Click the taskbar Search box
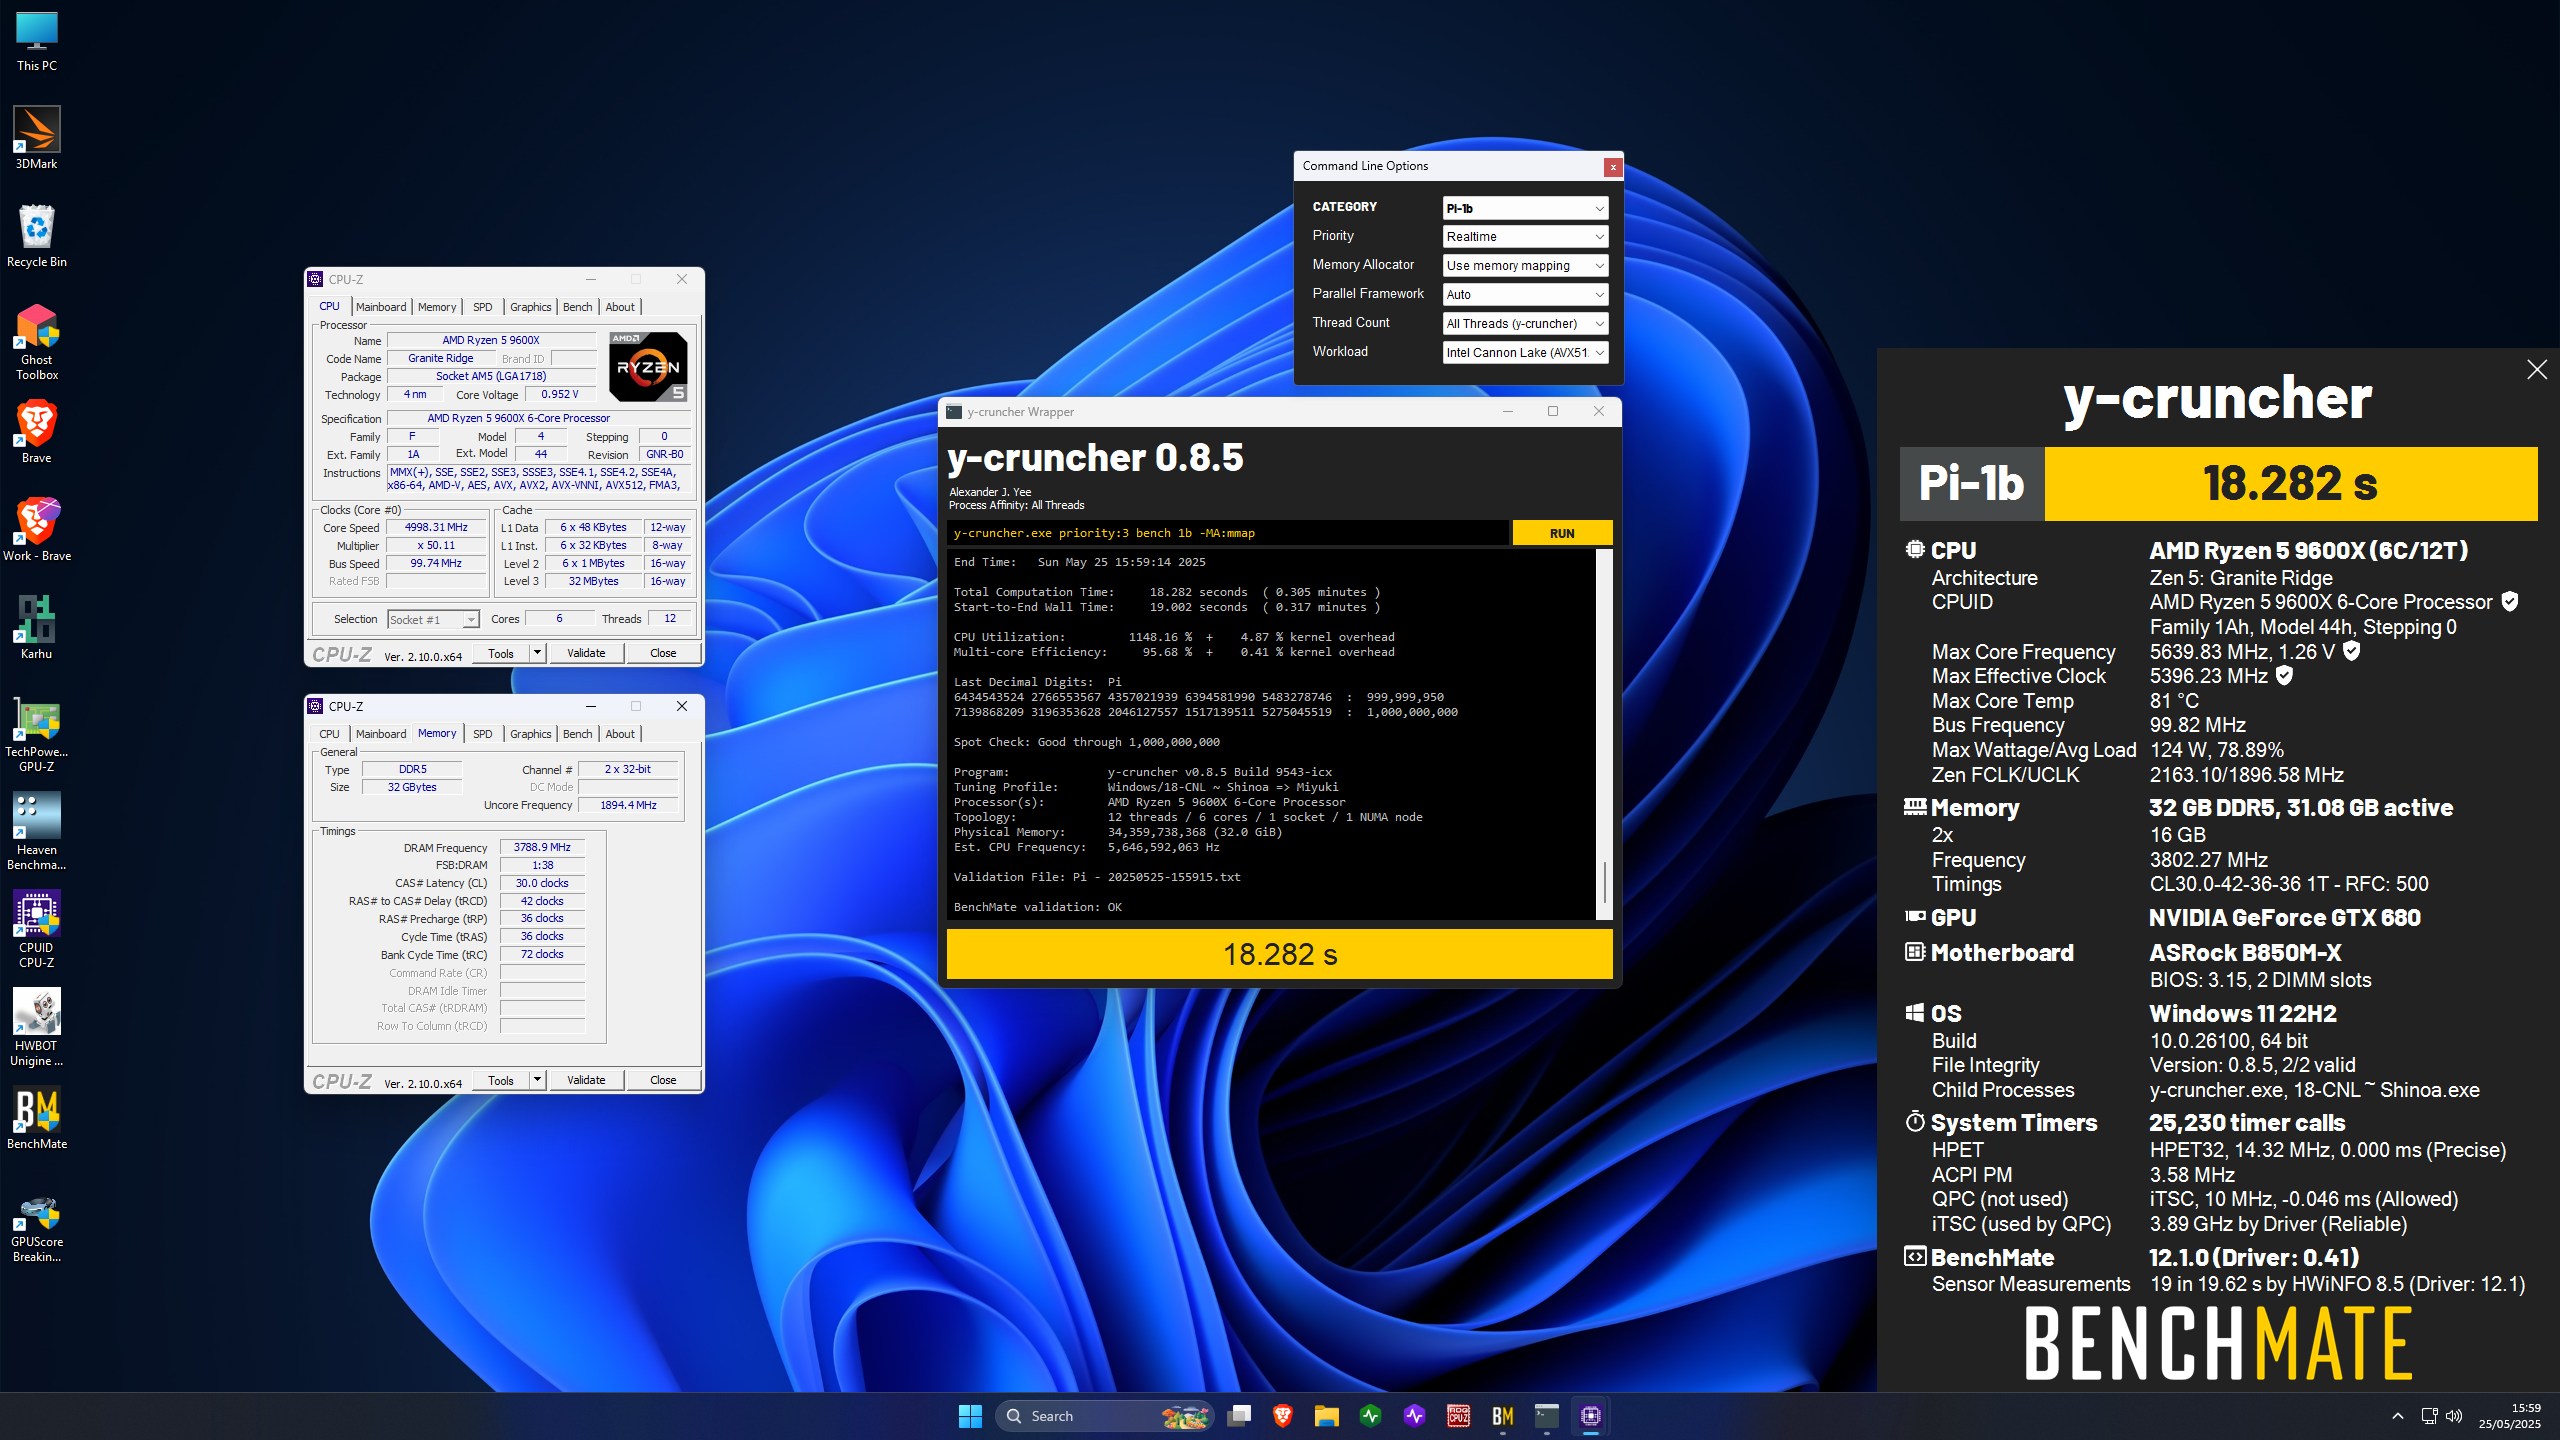Viewport: 2560px width, 1440px height. 1105,1416
